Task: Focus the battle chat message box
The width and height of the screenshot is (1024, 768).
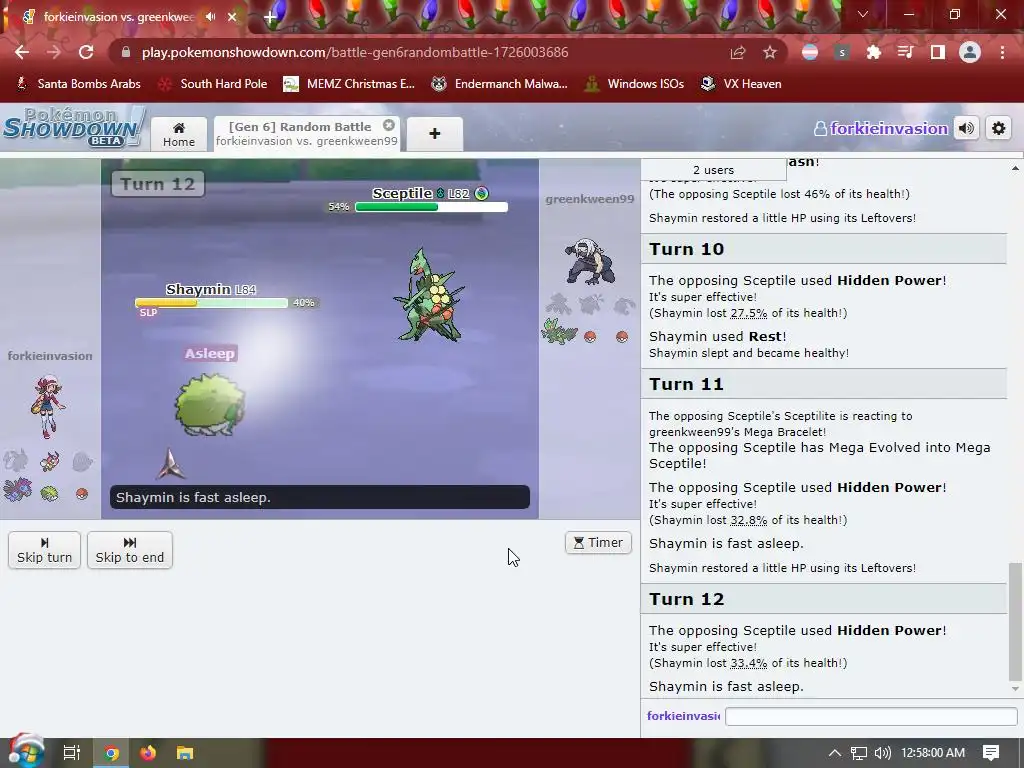Action: tap(871, 716)
